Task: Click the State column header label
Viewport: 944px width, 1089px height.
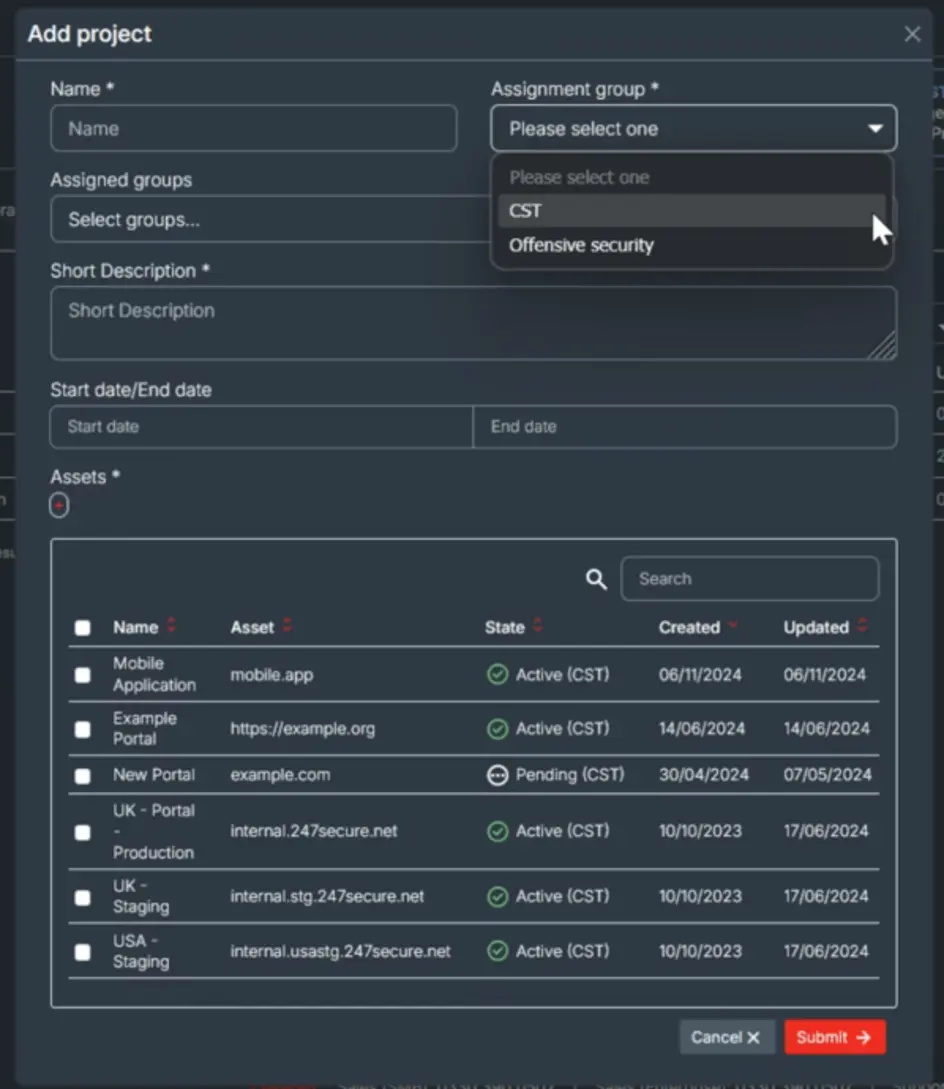Action: pyautogui.click(x=504, y=628)
